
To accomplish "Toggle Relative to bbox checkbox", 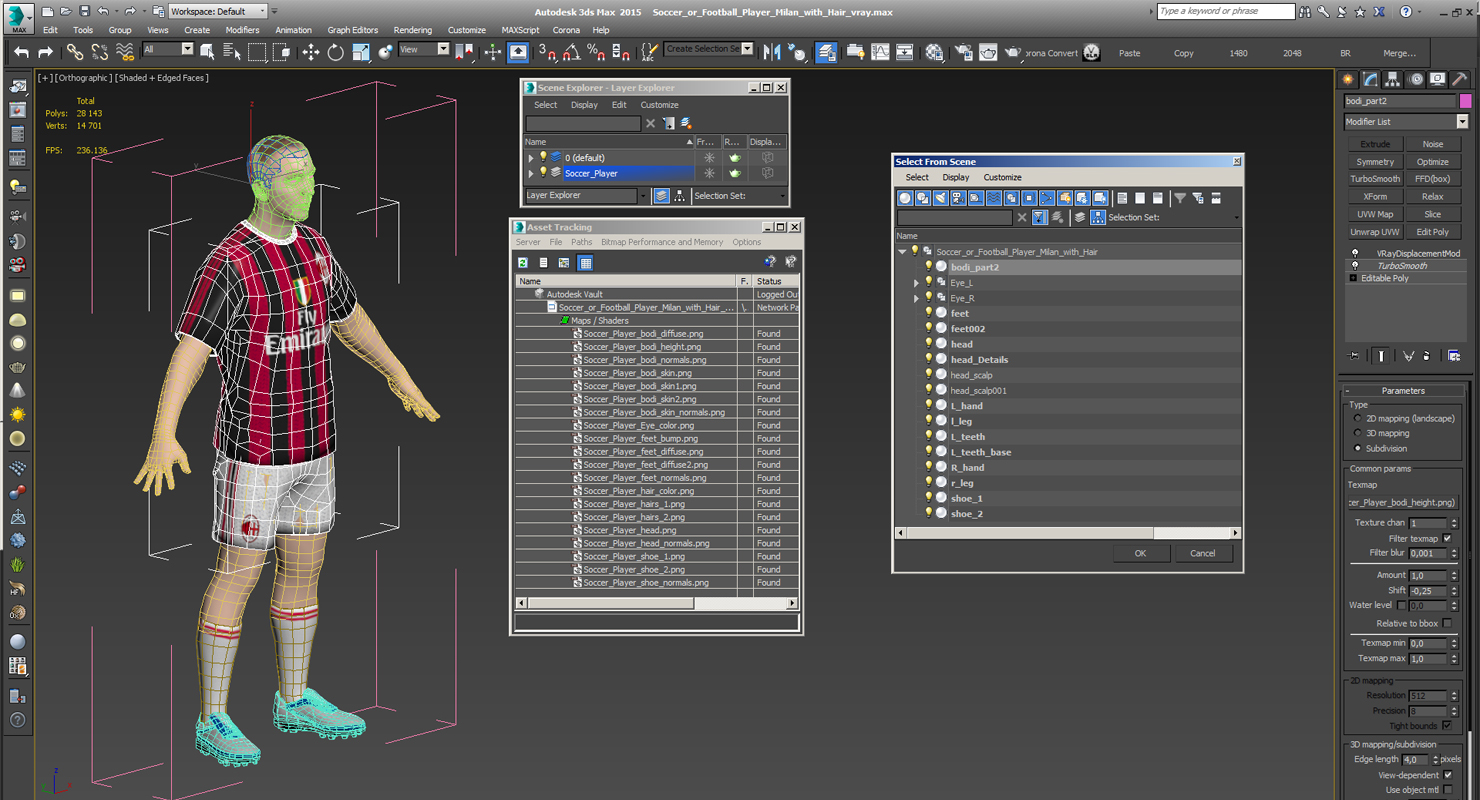I will [1447, 623].
